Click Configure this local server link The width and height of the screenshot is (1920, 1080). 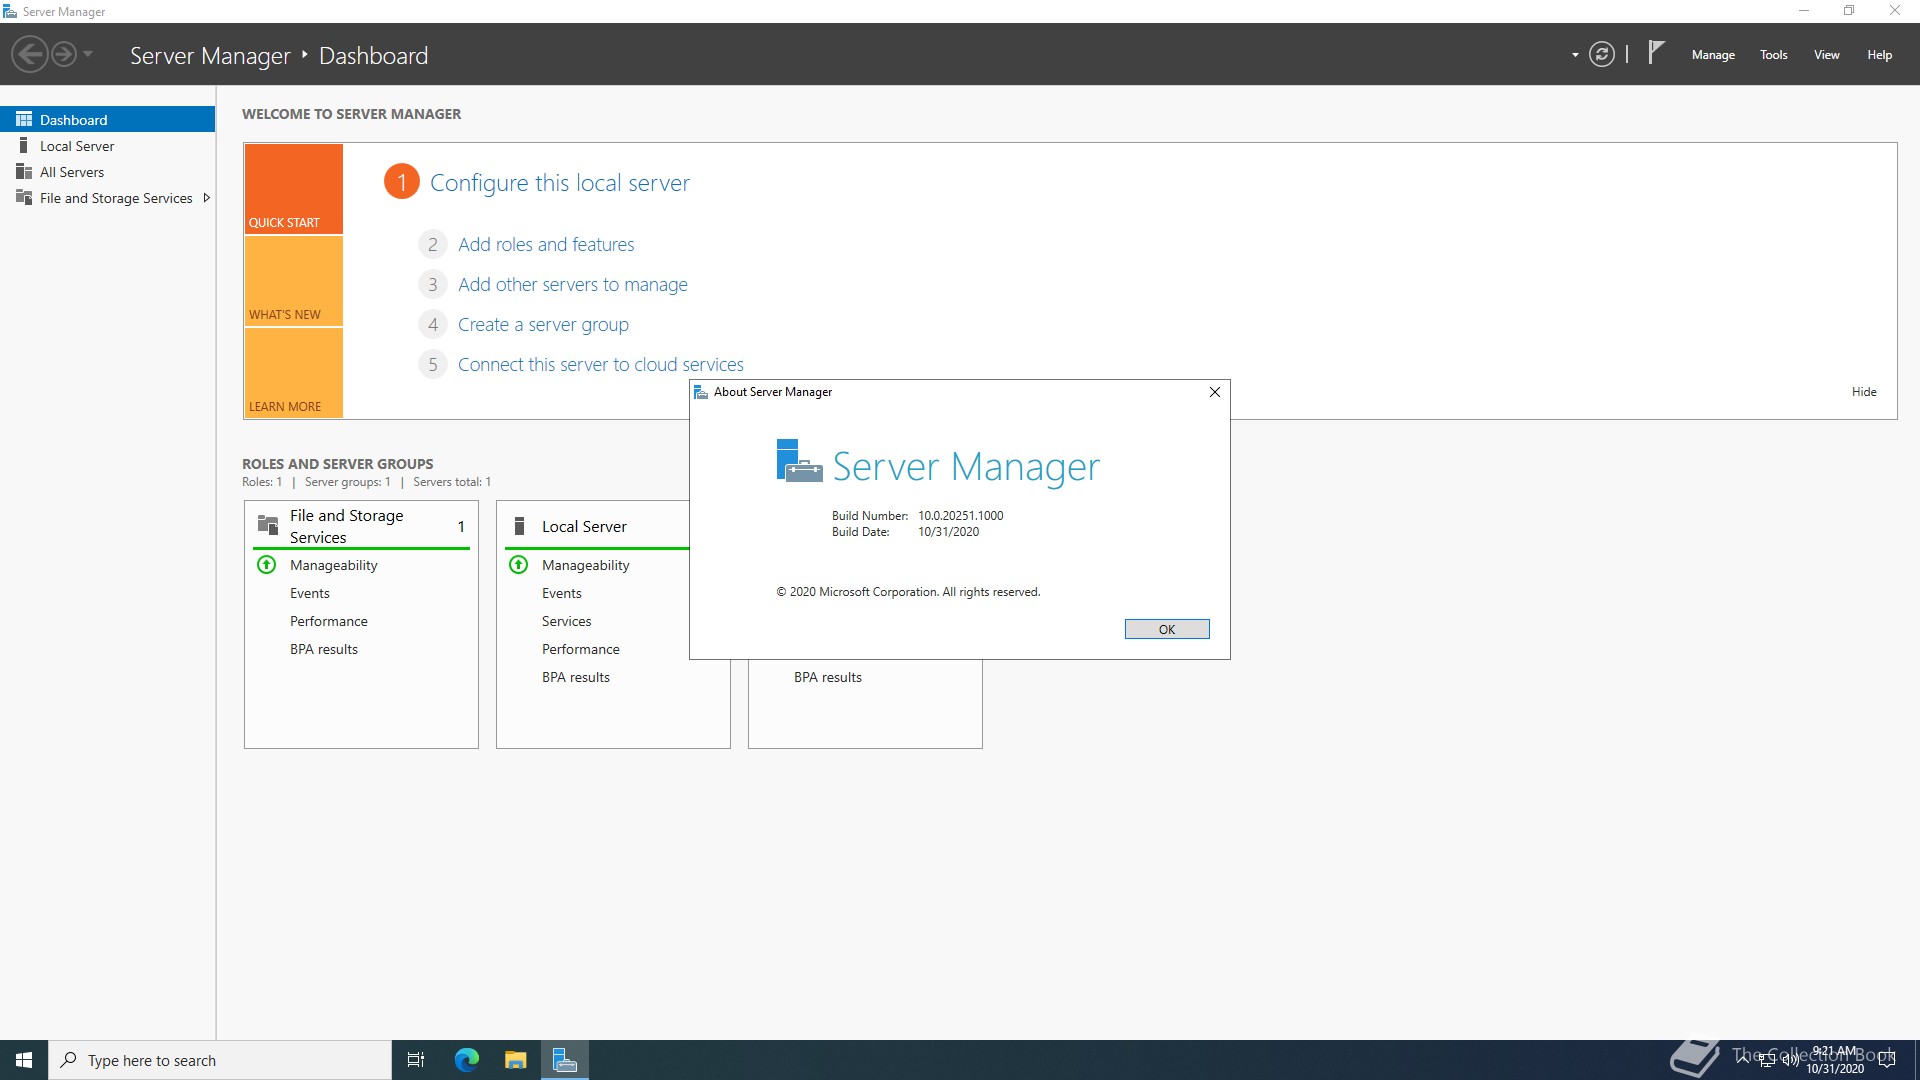(560, 183)
